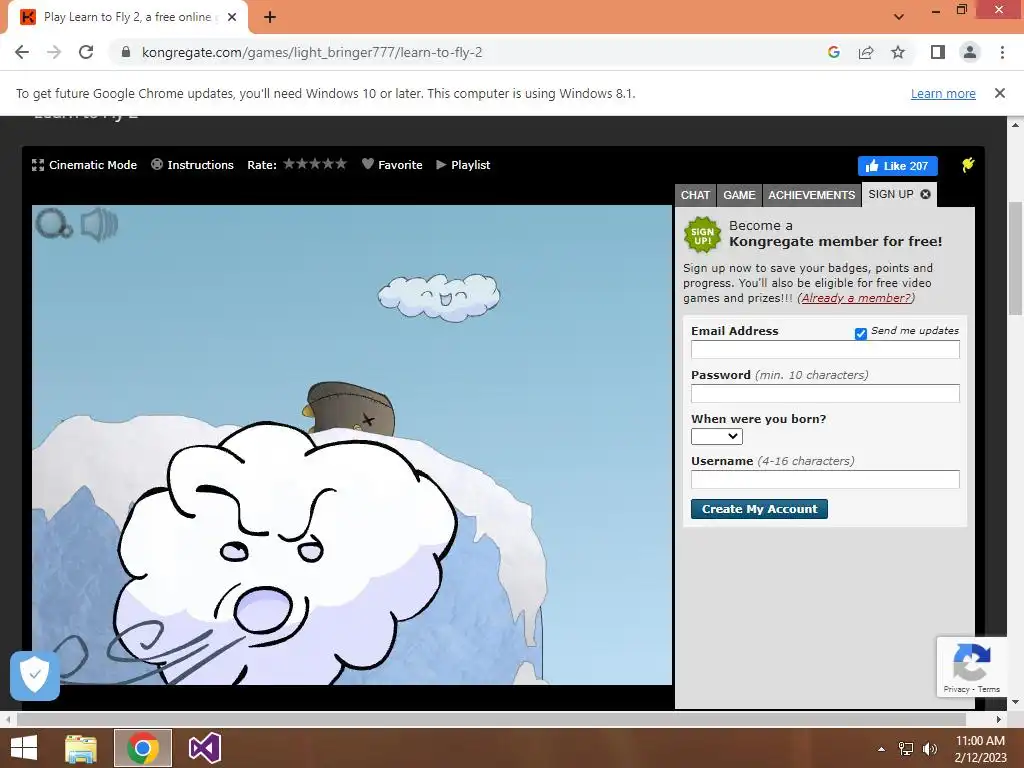Show hidden system tray icons
The height and width of the screenshot is (768, 1024).
[881, 749]
